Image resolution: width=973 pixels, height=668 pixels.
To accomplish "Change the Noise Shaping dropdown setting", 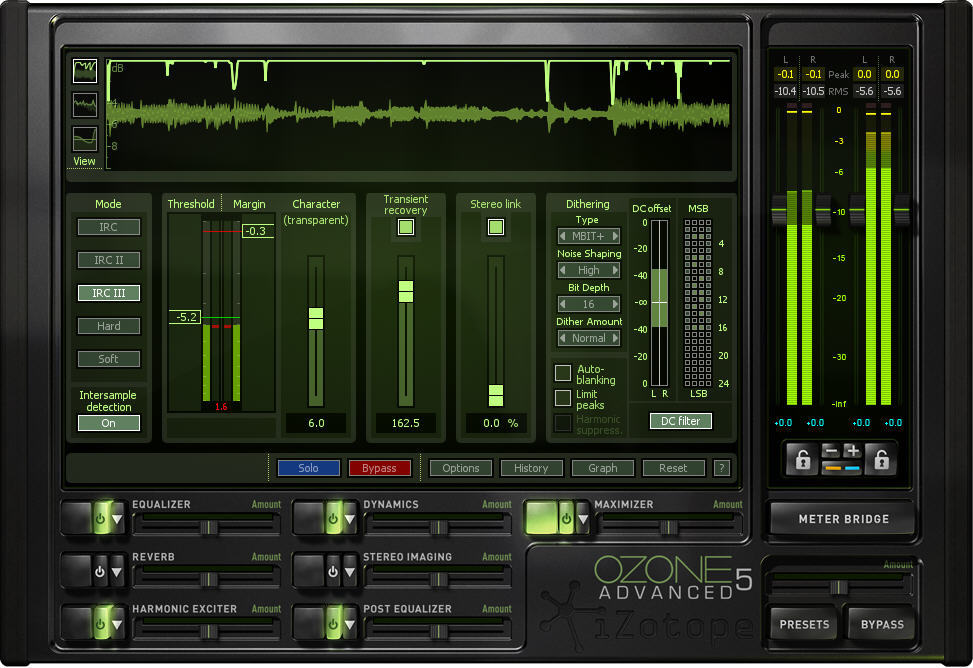I will click(x=588, y=270).
